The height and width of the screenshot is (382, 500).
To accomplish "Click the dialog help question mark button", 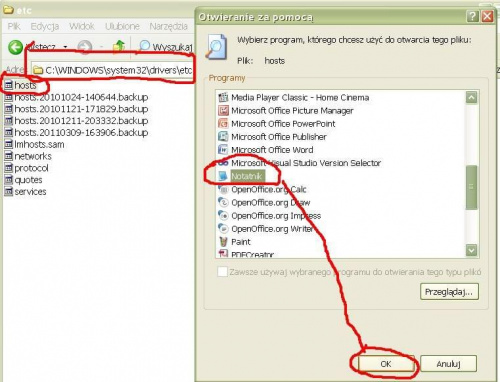I will pyautogui.click(x=473, y=16).
